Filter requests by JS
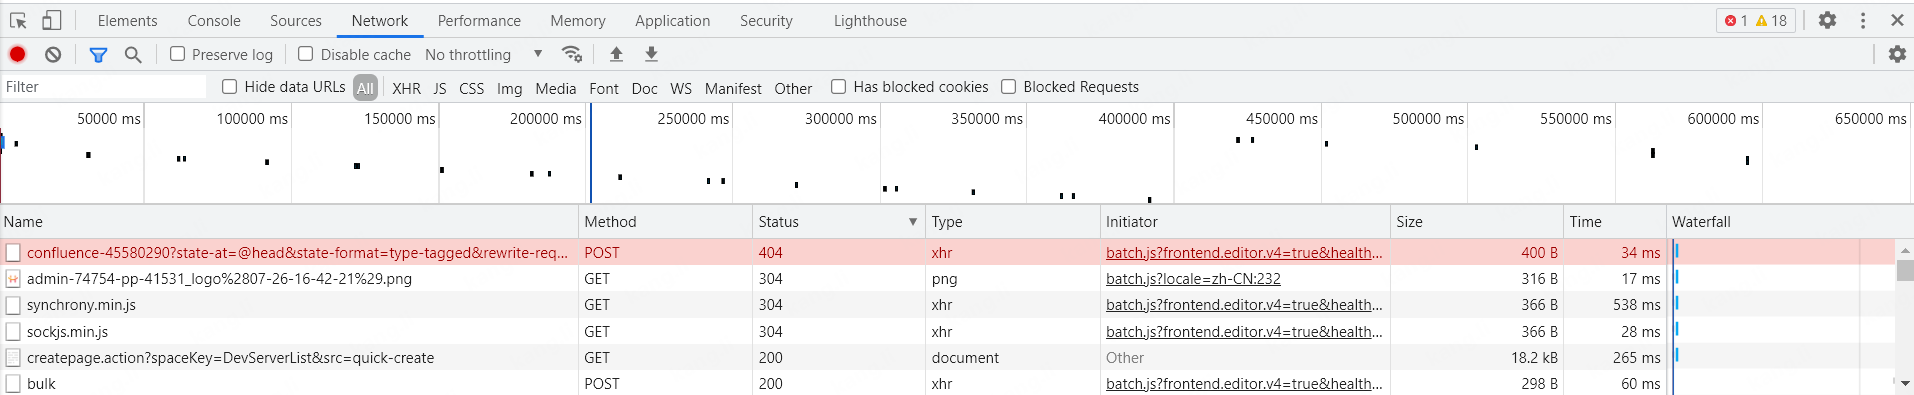The image size is (1914, 395). pyautogui.click(x=440, y=88)
